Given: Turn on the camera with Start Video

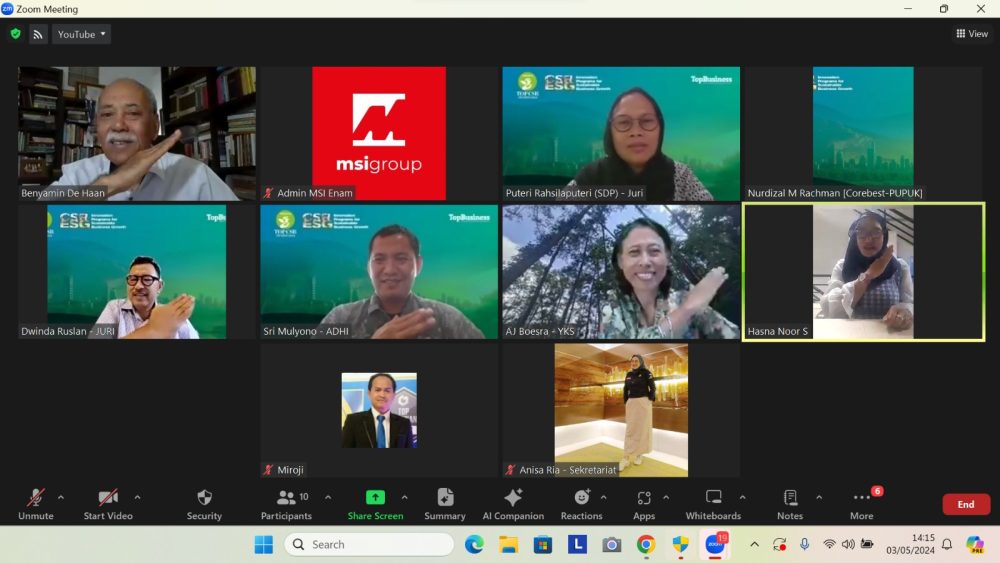Looking at the screenshot, I should point(108,503).
